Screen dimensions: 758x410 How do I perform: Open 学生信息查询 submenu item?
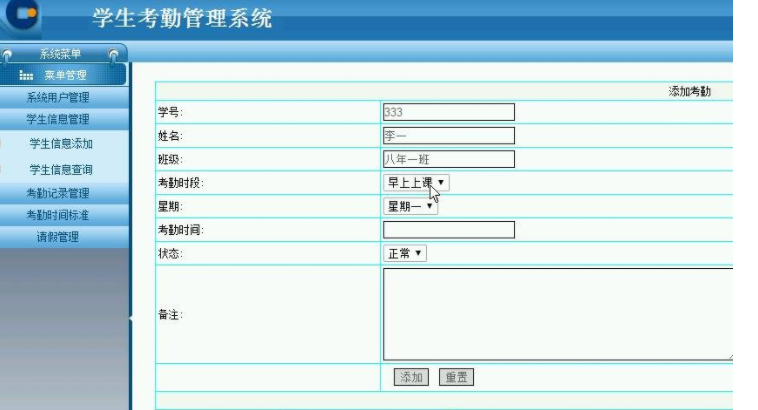coord(61,170)
